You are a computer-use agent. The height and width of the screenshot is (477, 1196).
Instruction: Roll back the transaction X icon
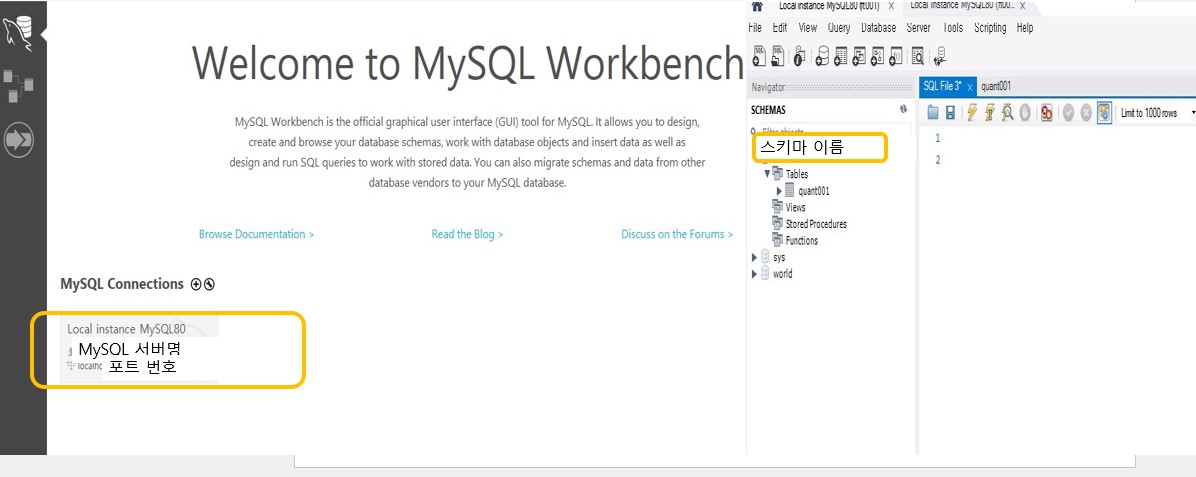1085,113
